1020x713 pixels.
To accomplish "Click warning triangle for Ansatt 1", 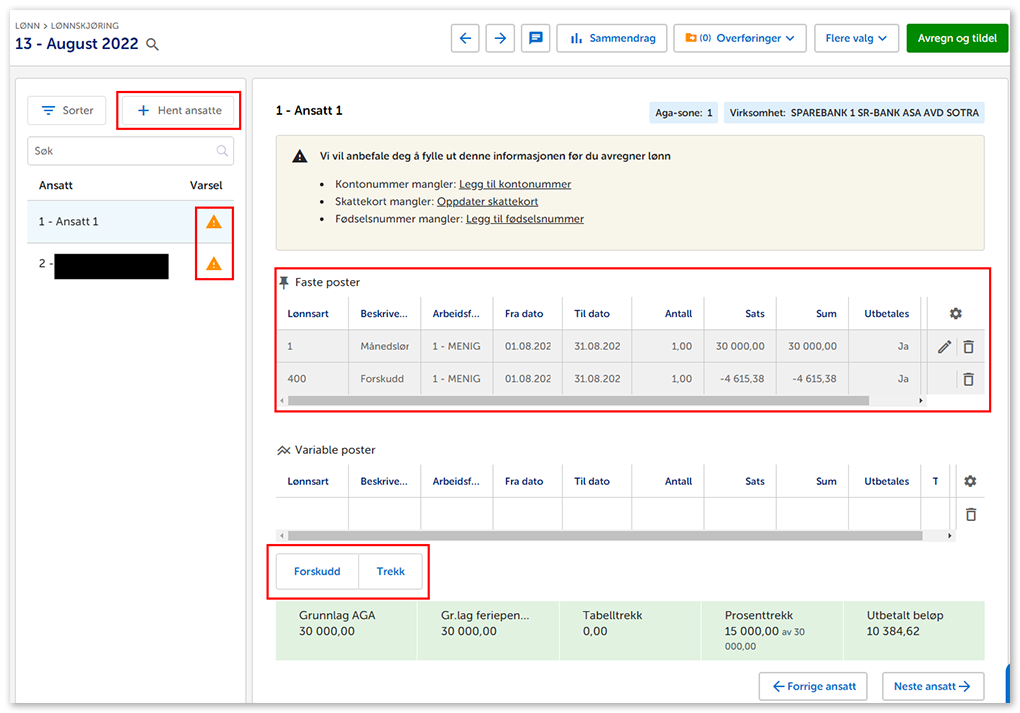I will pos(213,222).
